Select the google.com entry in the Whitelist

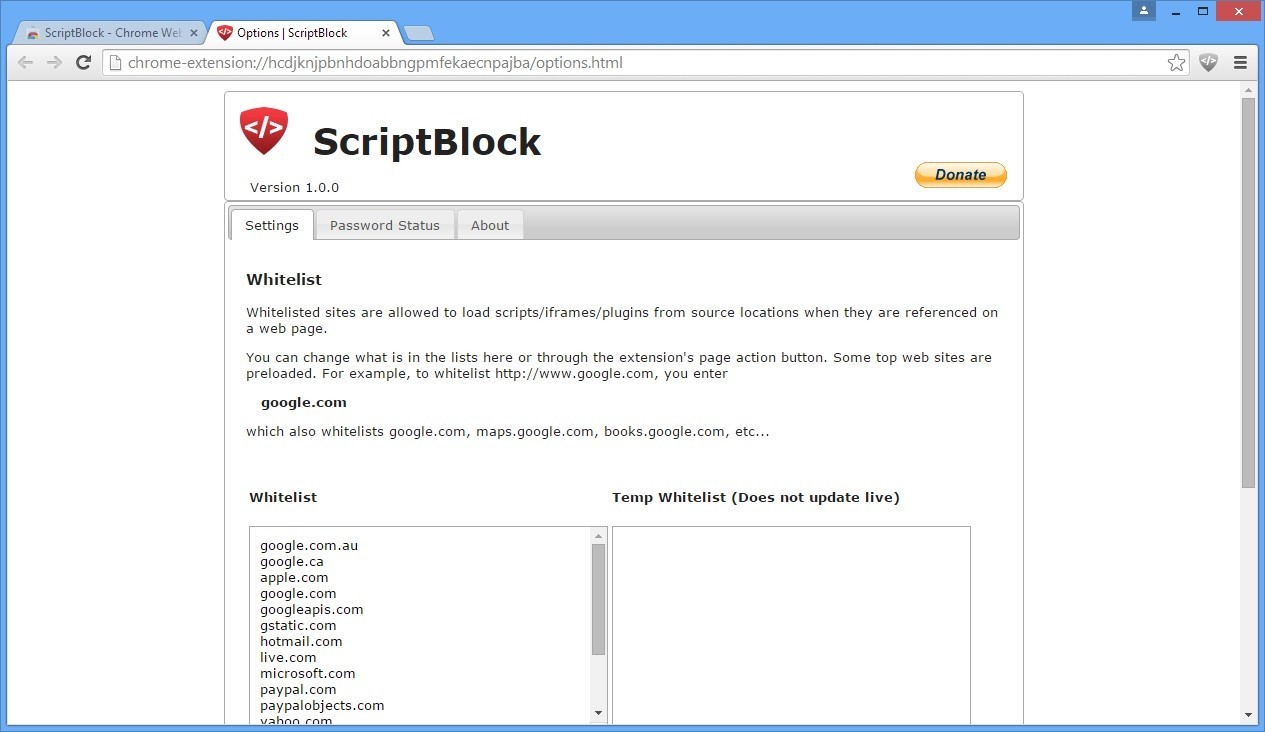(298, 593)
